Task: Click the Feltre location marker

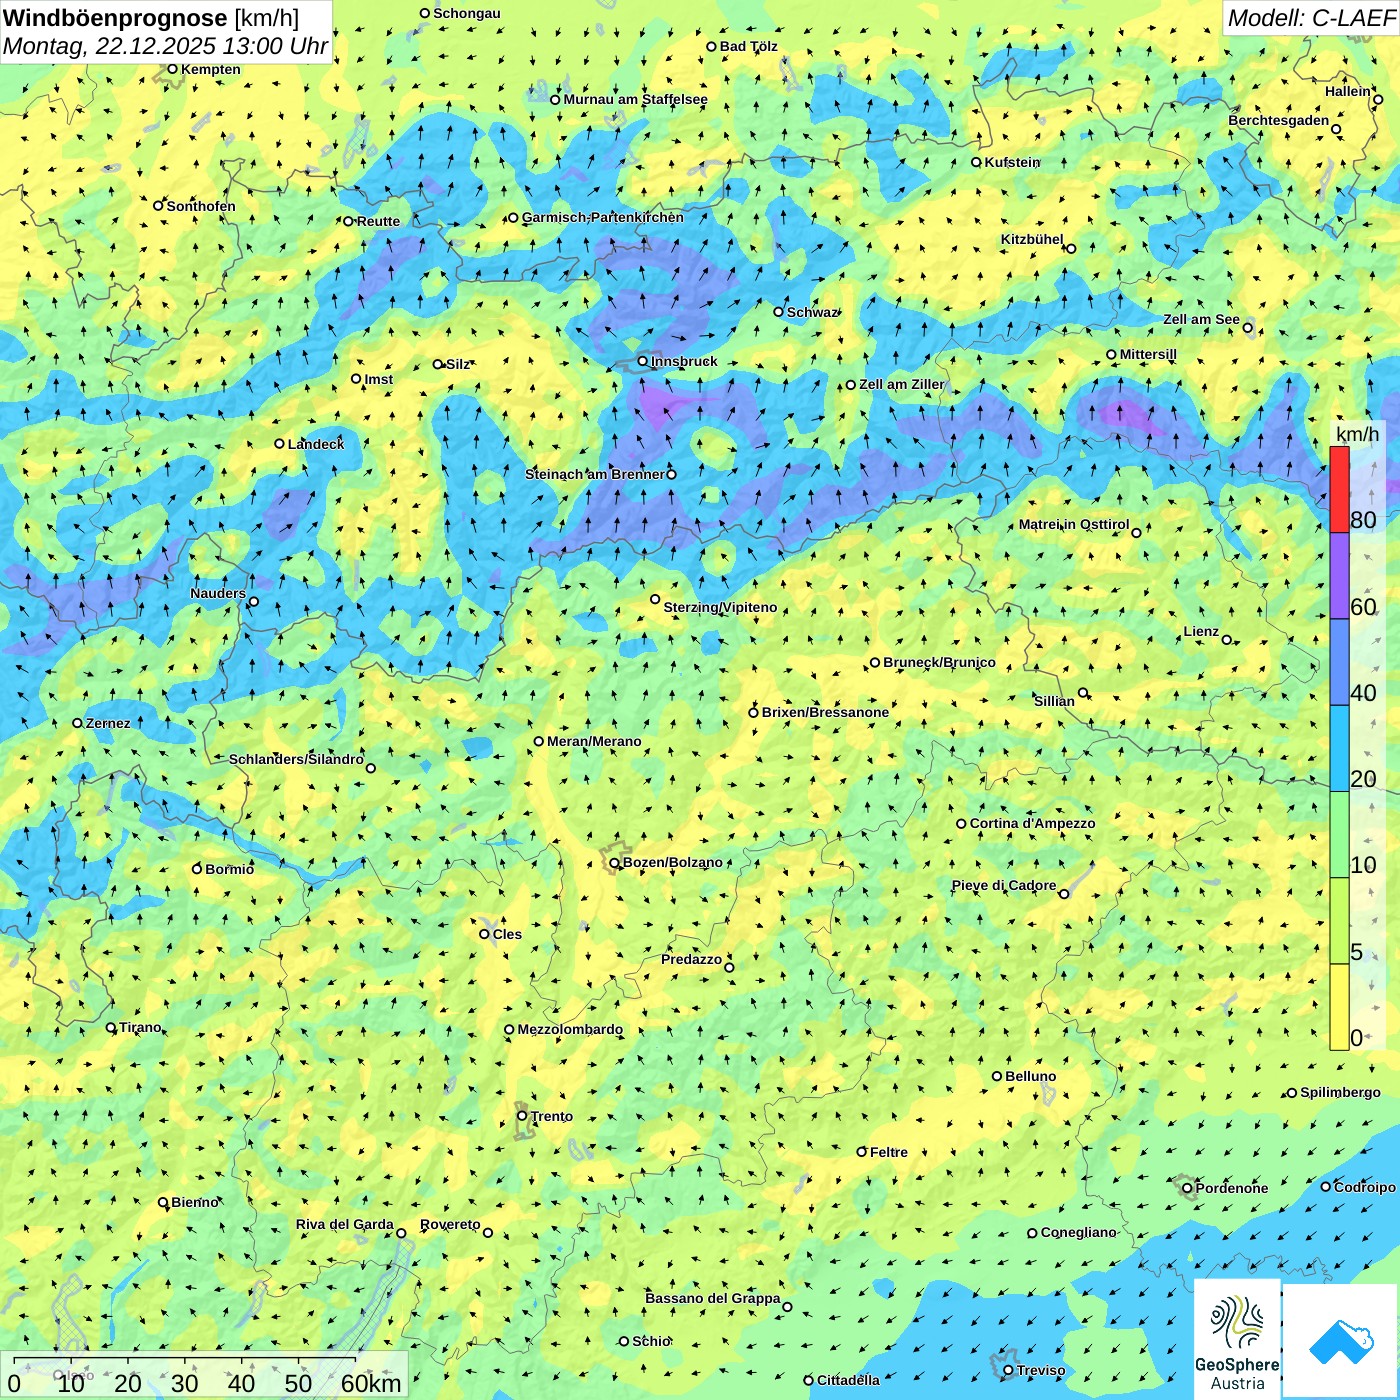Action: click(x=862, y=1152)
